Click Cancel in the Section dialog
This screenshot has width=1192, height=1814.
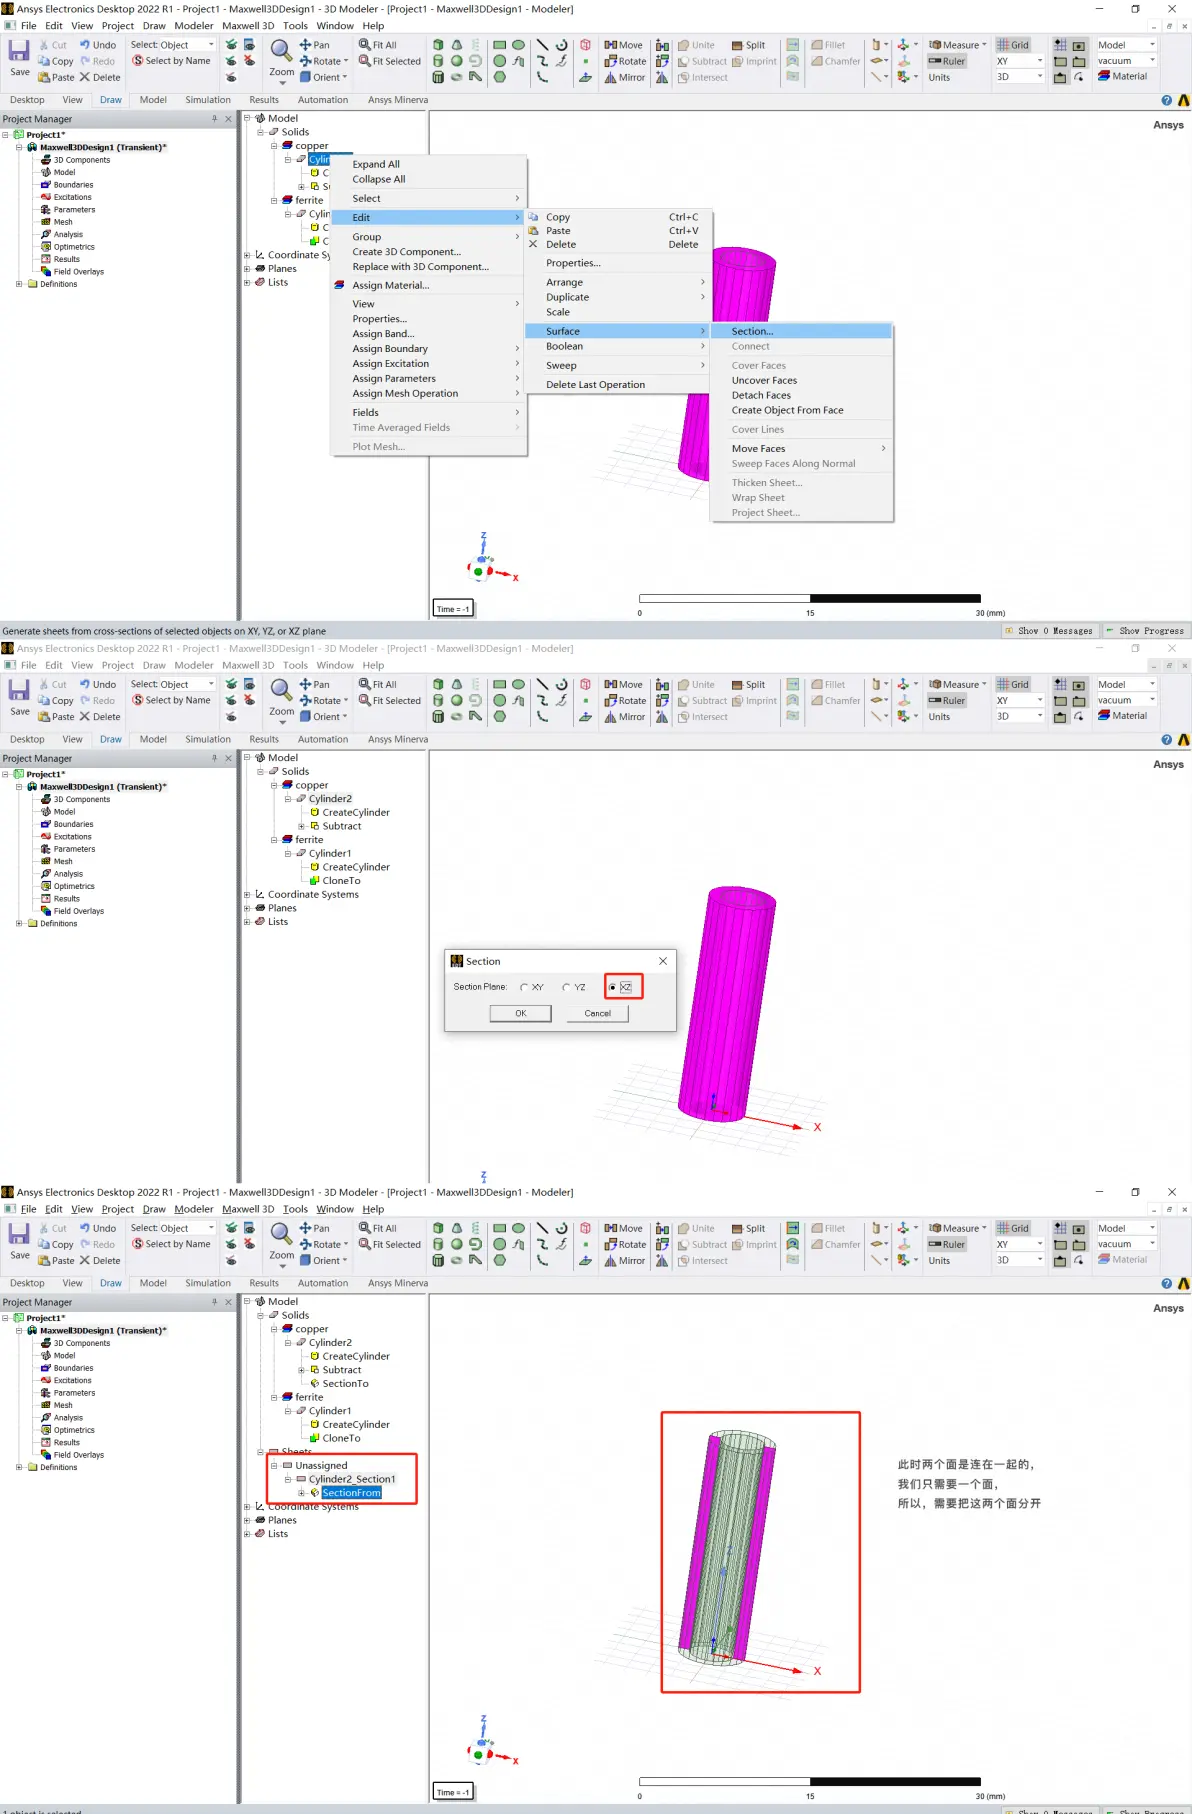click(598, 1013)
